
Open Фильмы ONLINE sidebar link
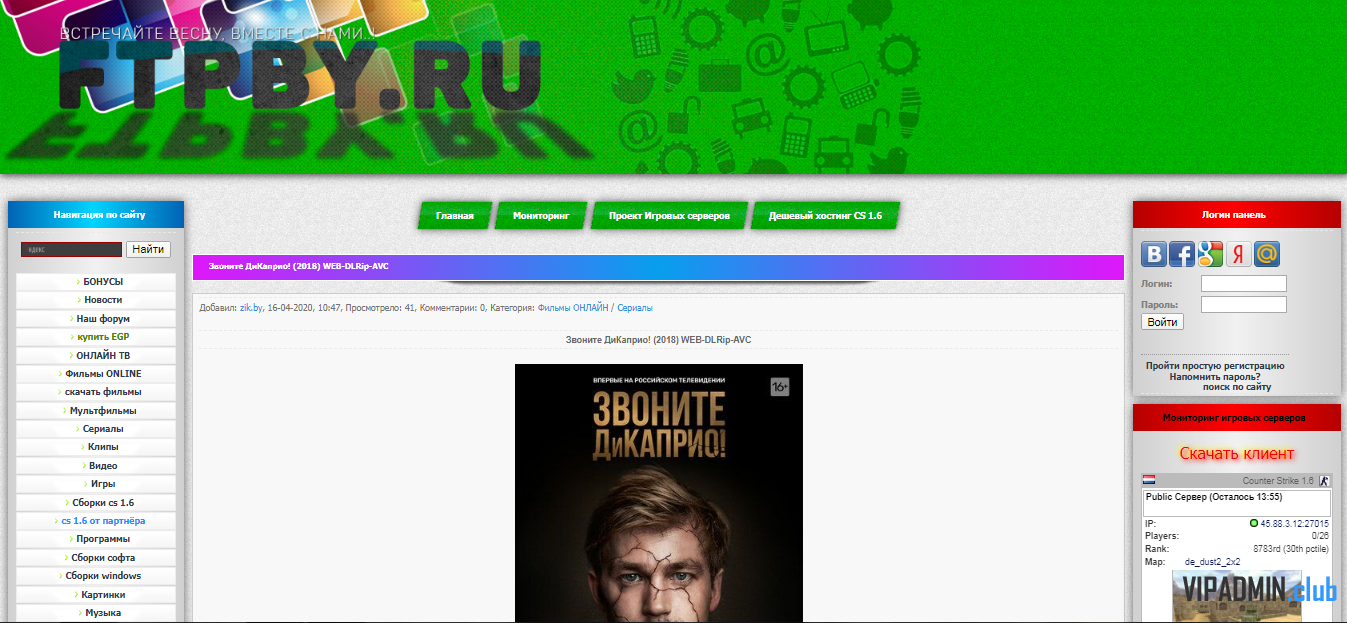[96, 374]
